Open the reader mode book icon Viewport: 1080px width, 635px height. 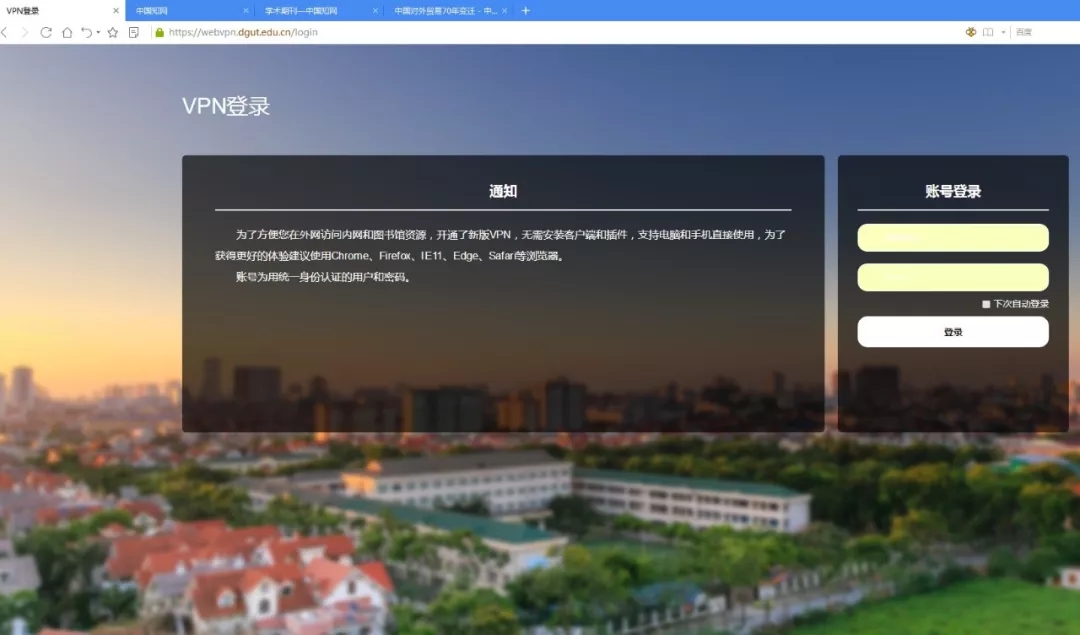tap(988, 32)
